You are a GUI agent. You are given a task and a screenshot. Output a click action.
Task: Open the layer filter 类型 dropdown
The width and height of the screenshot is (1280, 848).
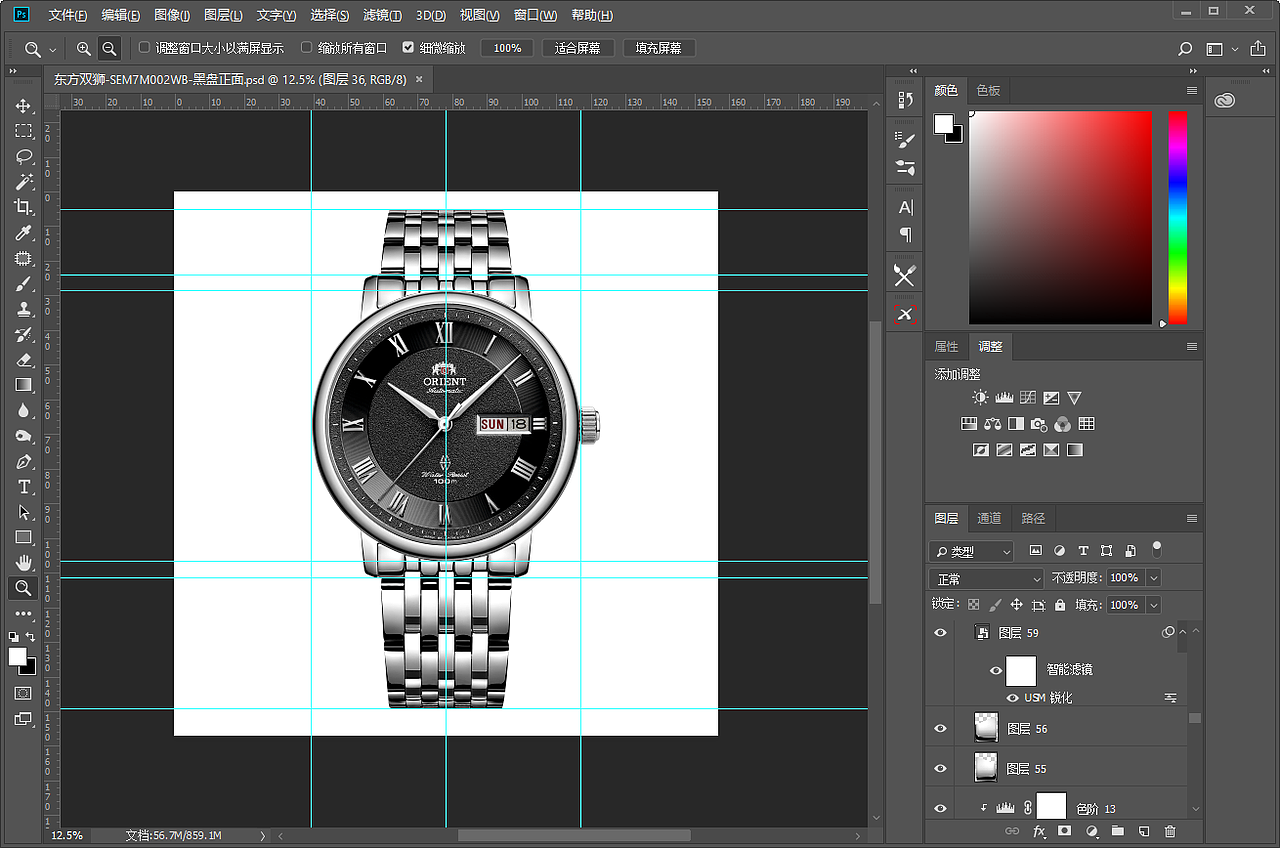971,551
